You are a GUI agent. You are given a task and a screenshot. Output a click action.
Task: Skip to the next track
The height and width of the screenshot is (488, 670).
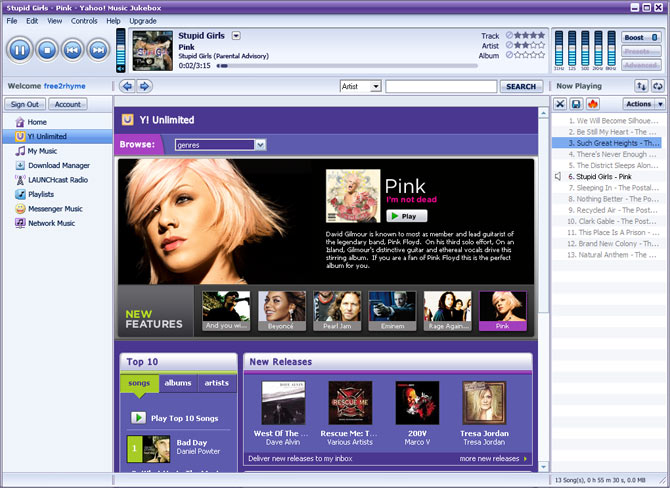click(97, 48)
